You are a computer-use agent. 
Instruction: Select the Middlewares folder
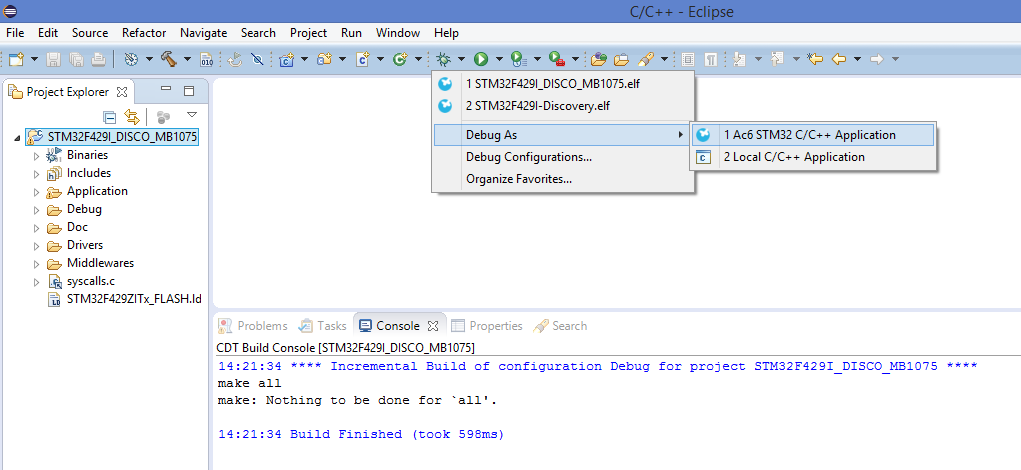[100, 264]
